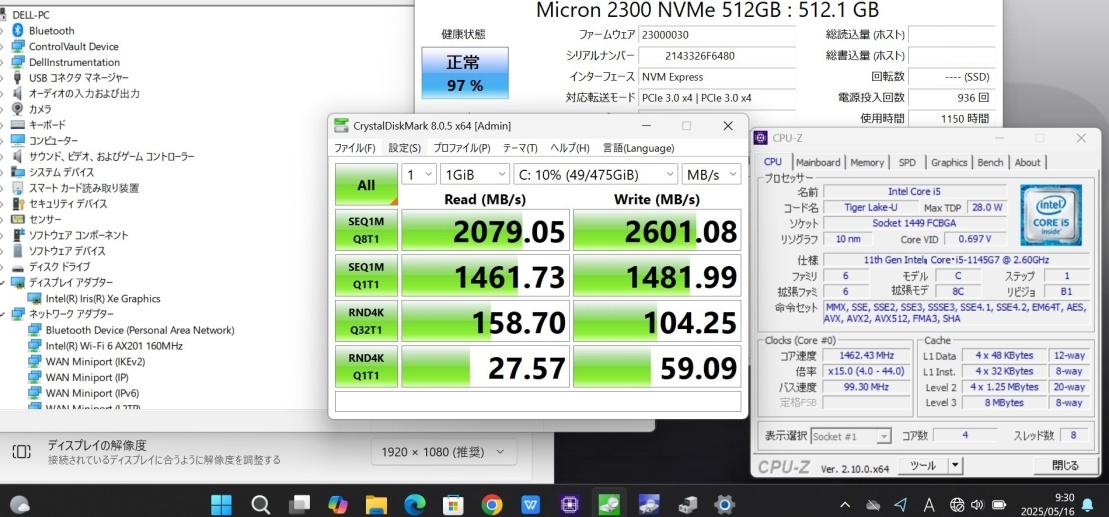Open the drive dropdown C: 10% (49/475GiB)

(596, 174)
